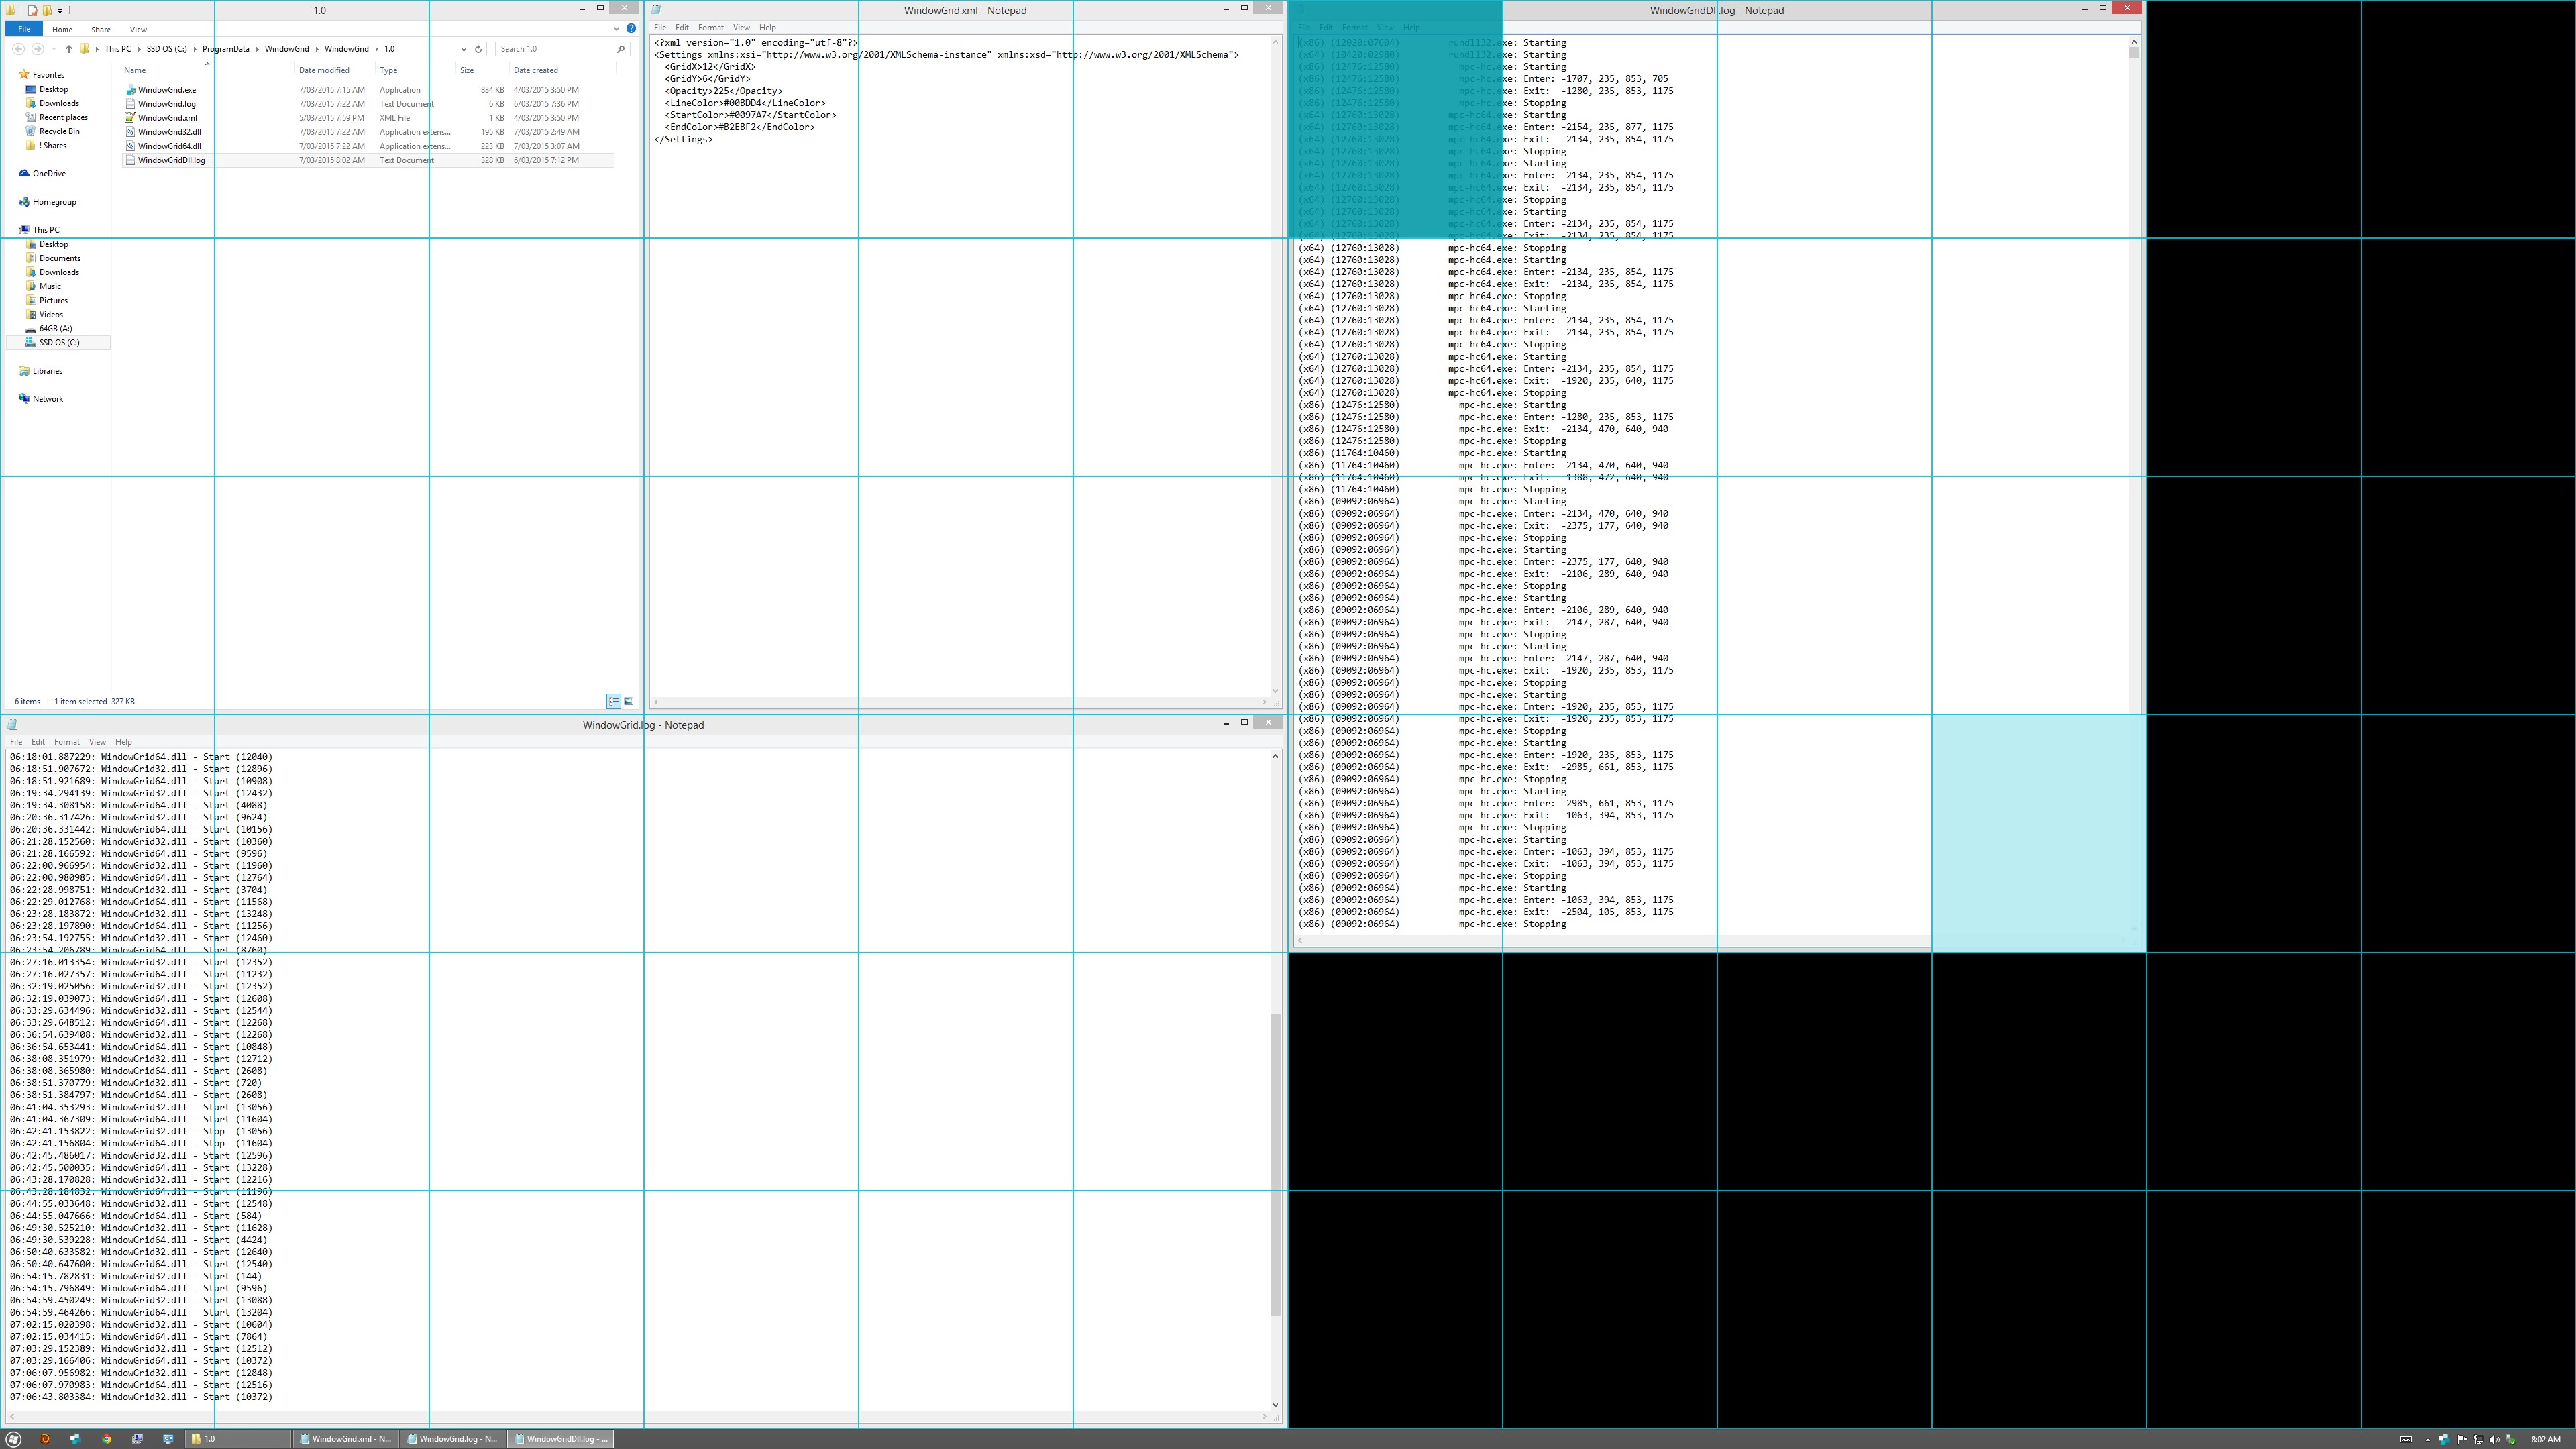Image resolution: width=2576 pixels, height=1449 pixels.
Task: Open Format menu in WindowGrid.xml Notepad
Action: 710,27
